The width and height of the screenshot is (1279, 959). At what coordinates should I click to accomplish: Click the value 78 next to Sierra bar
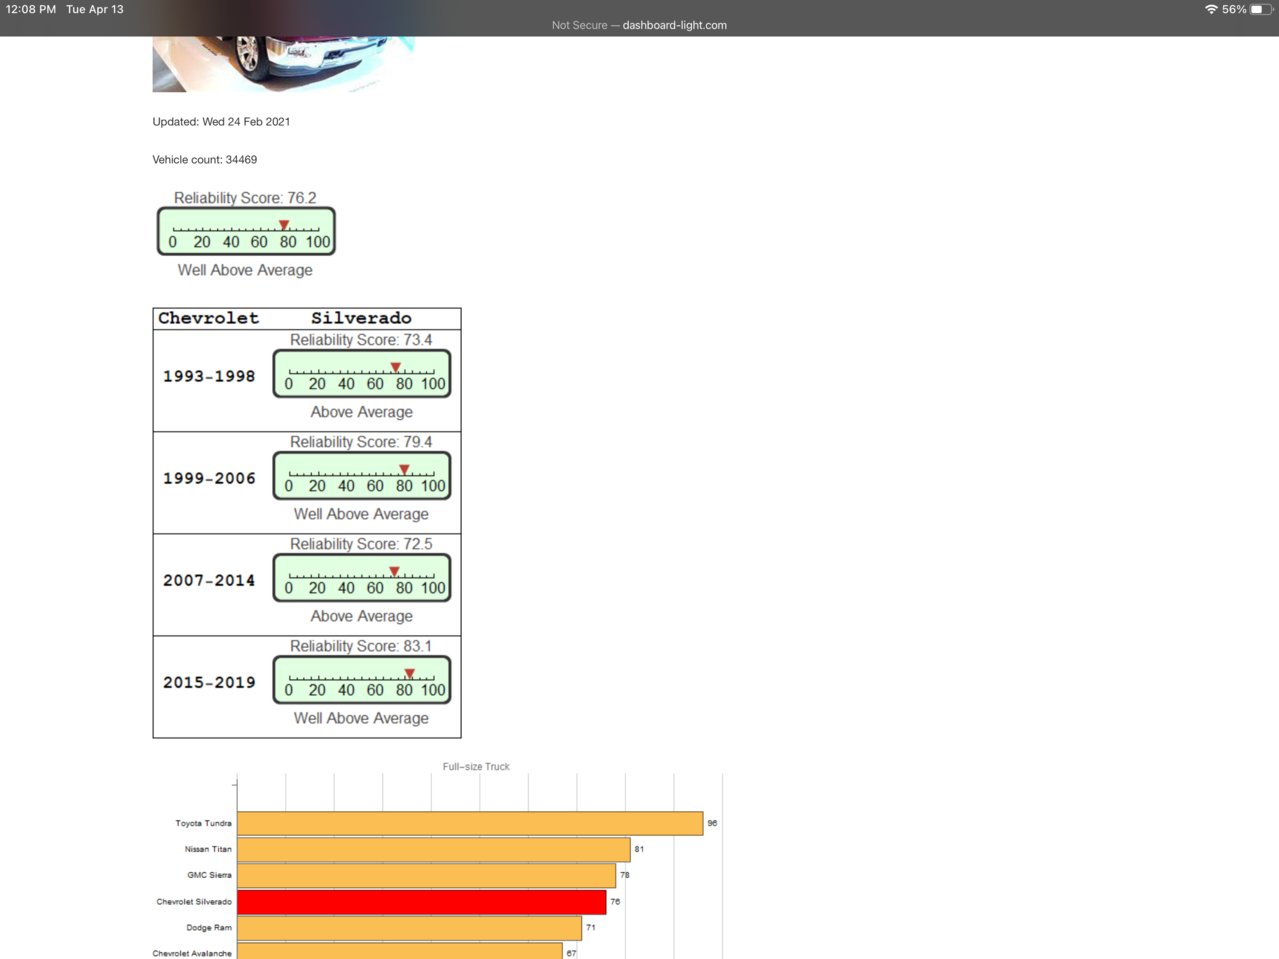625,876
